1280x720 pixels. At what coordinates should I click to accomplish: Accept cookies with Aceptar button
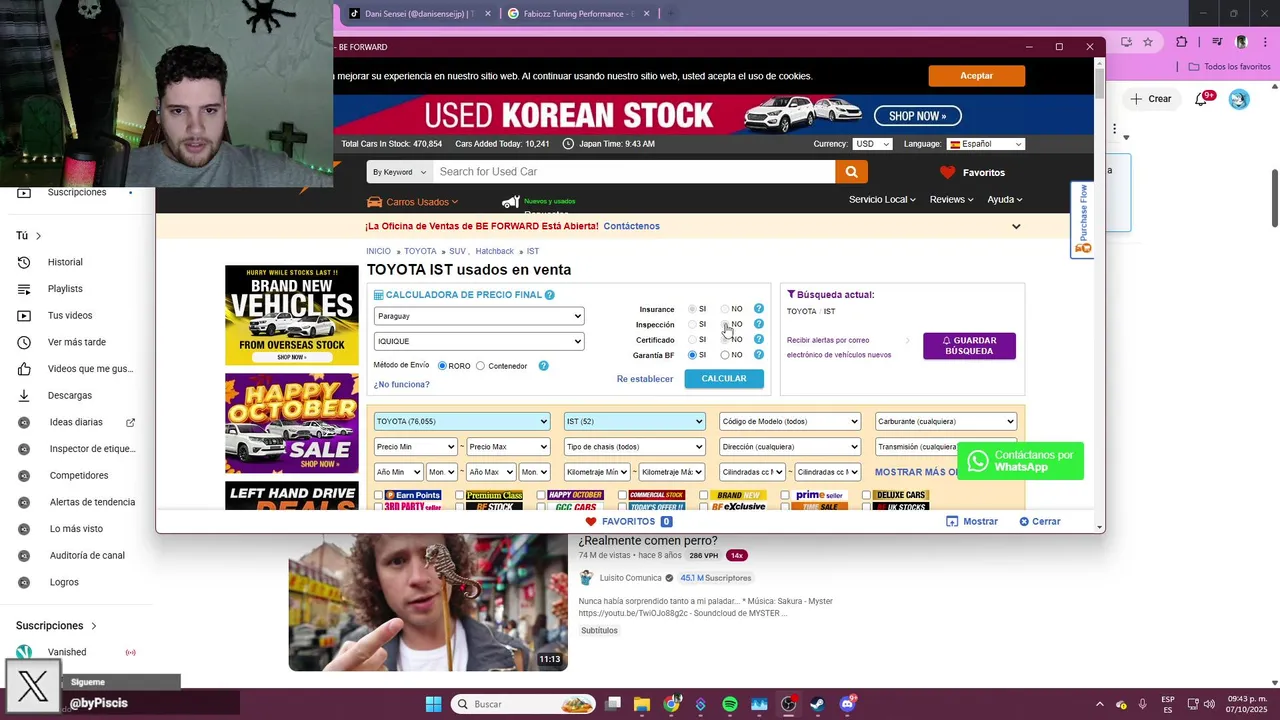[976, 76]
